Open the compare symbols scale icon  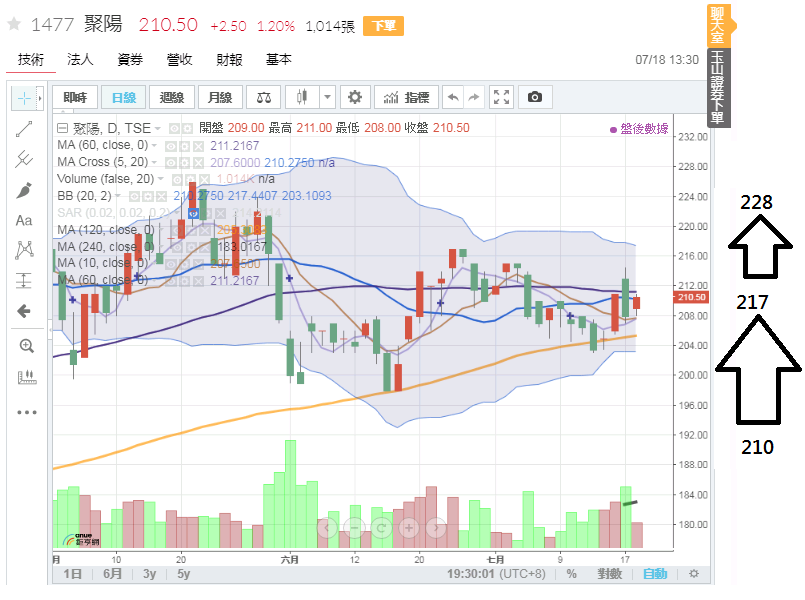264,98
